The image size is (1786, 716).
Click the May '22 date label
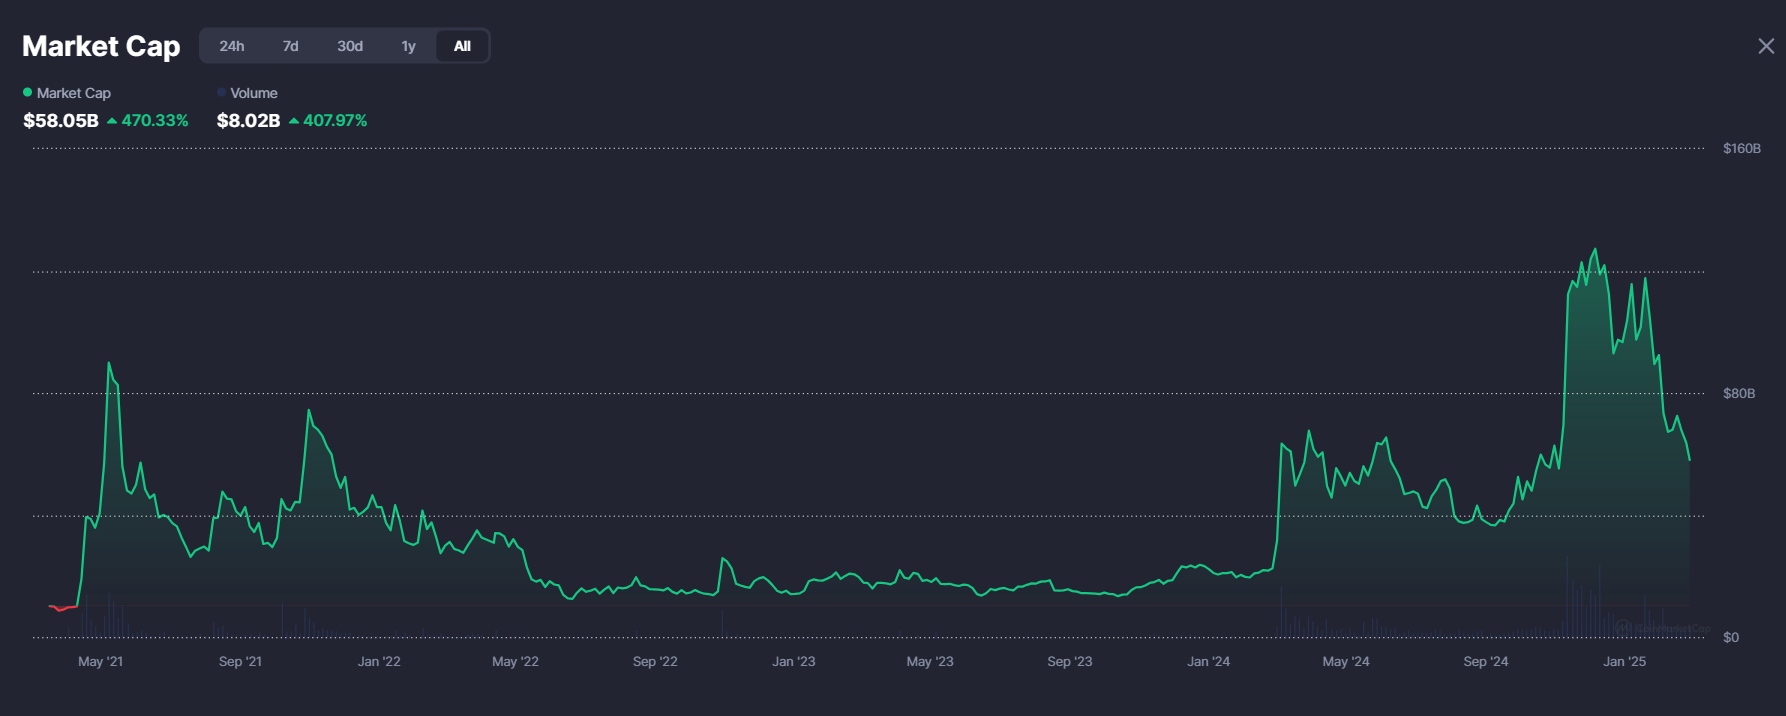(x=515, y=661)
